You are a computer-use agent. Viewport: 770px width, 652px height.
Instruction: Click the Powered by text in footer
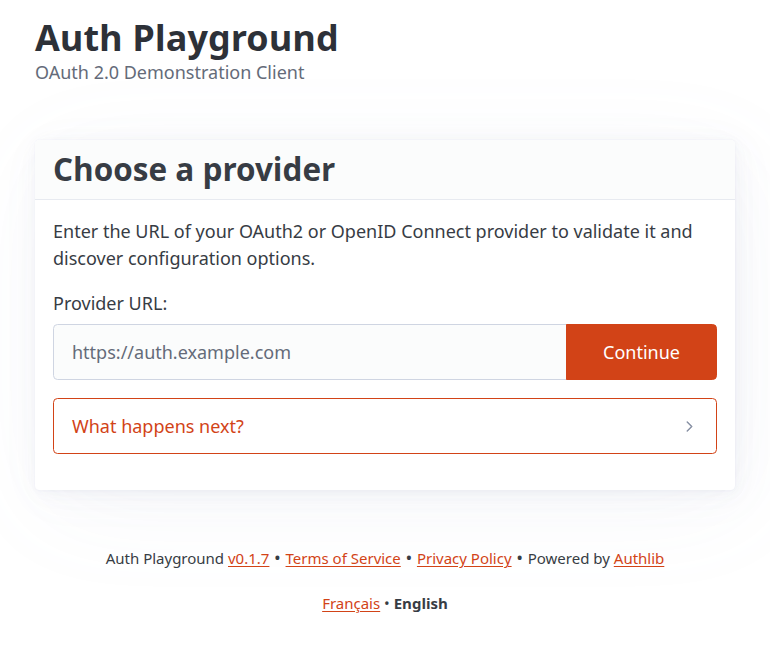pos(568,559)
